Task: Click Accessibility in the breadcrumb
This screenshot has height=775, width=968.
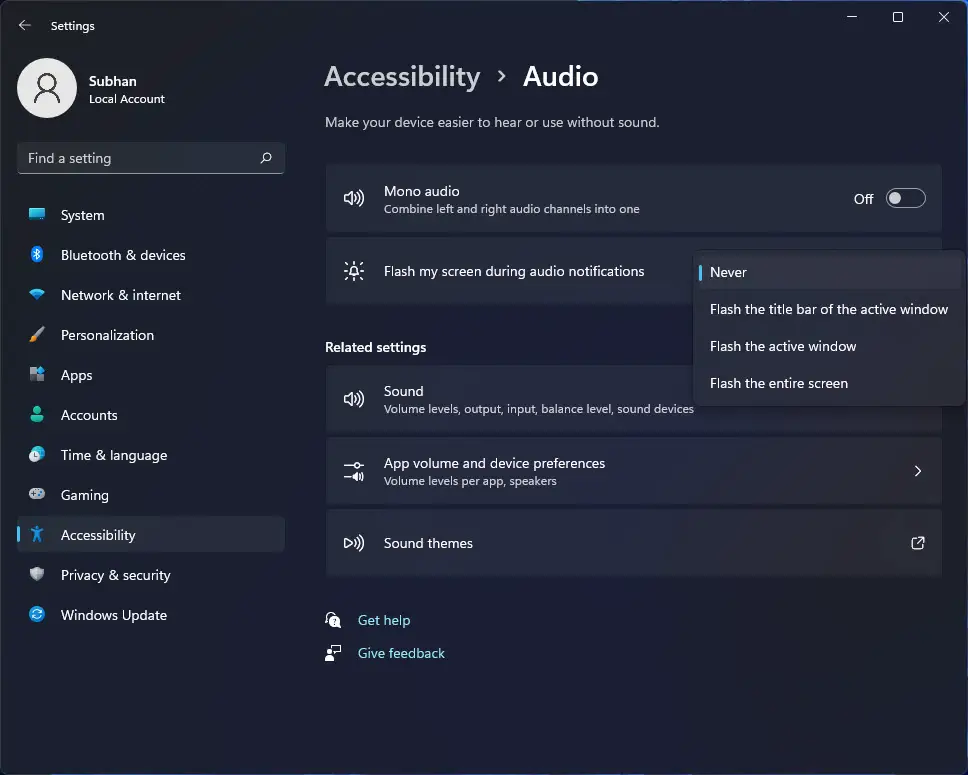Action: pos(402,77)
